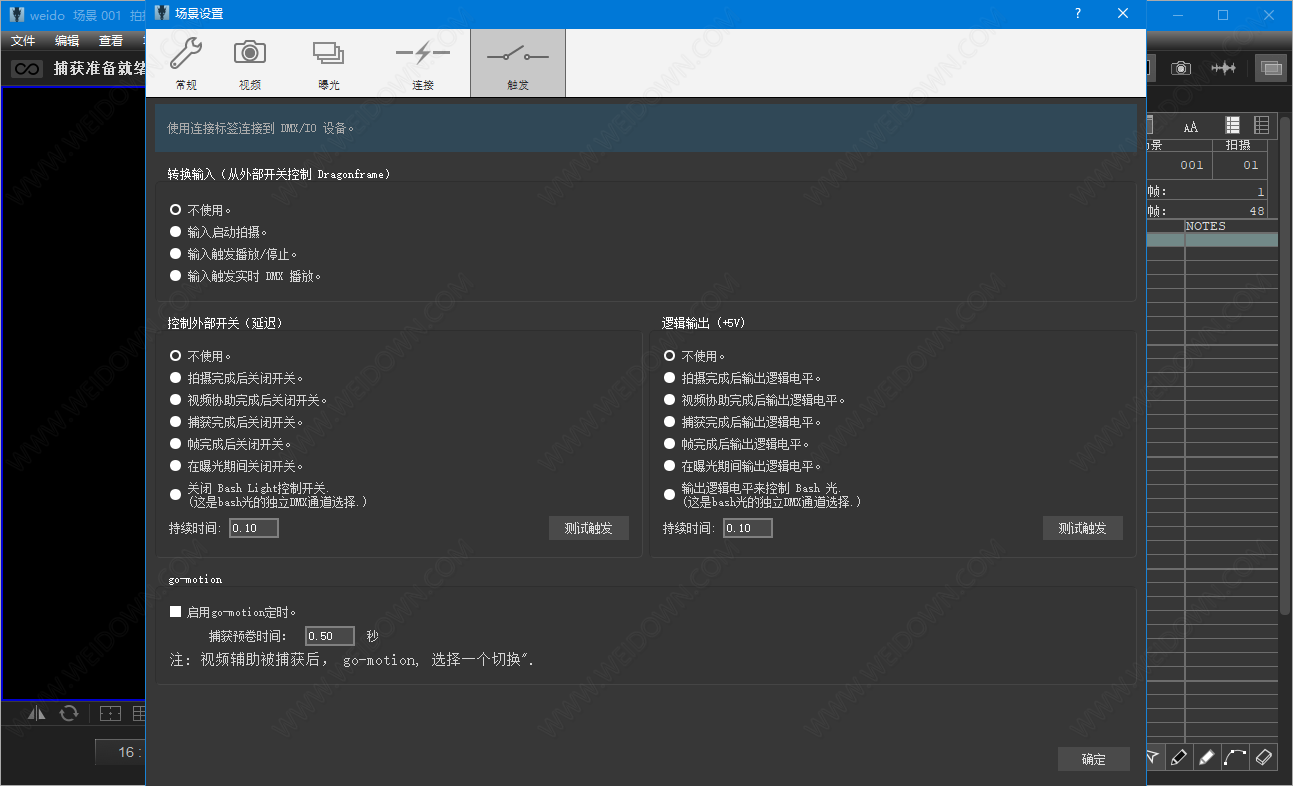Select 拍摄完成后输出逻辑电平 option
Viewport: 1293px width, 786px height.
click(742, 378)
